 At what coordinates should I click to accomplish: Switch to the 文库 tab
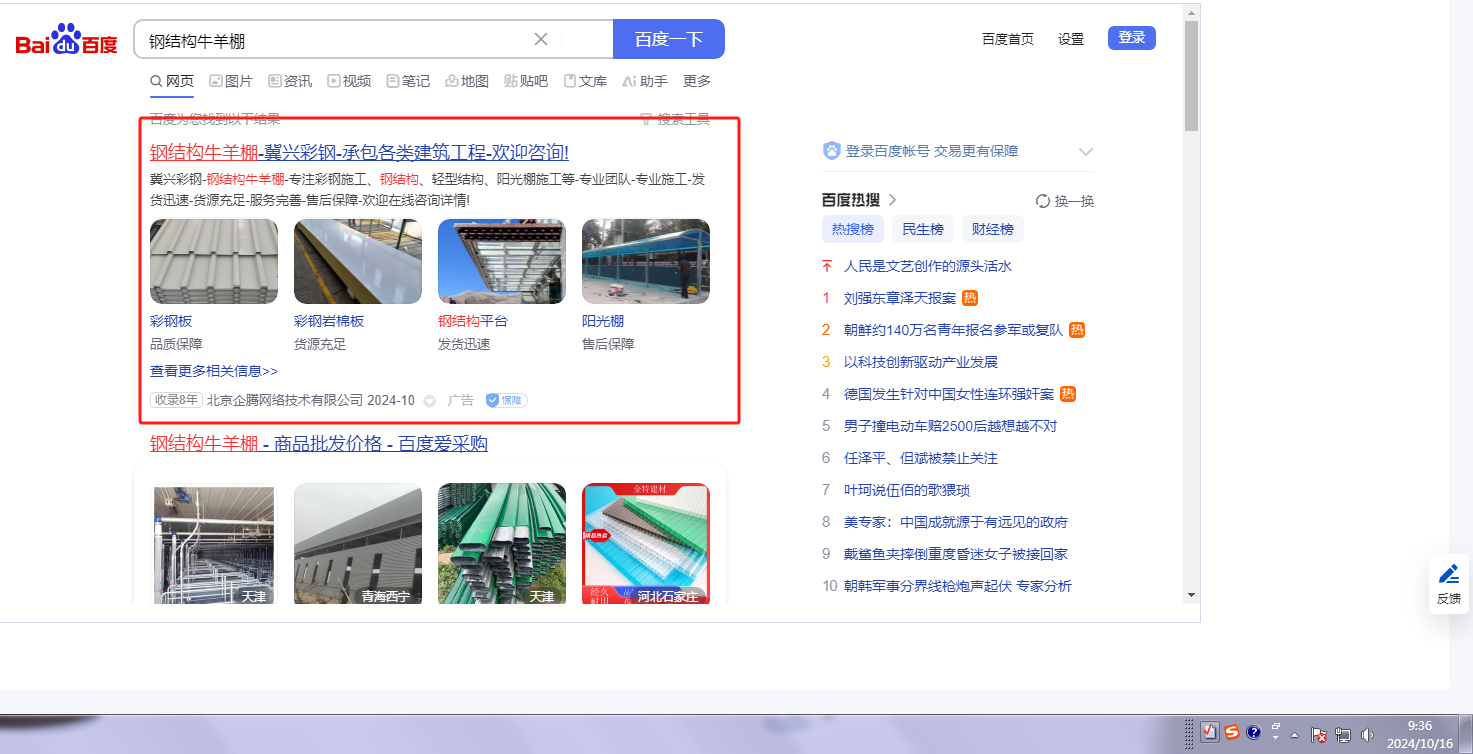tap(585, 81)
